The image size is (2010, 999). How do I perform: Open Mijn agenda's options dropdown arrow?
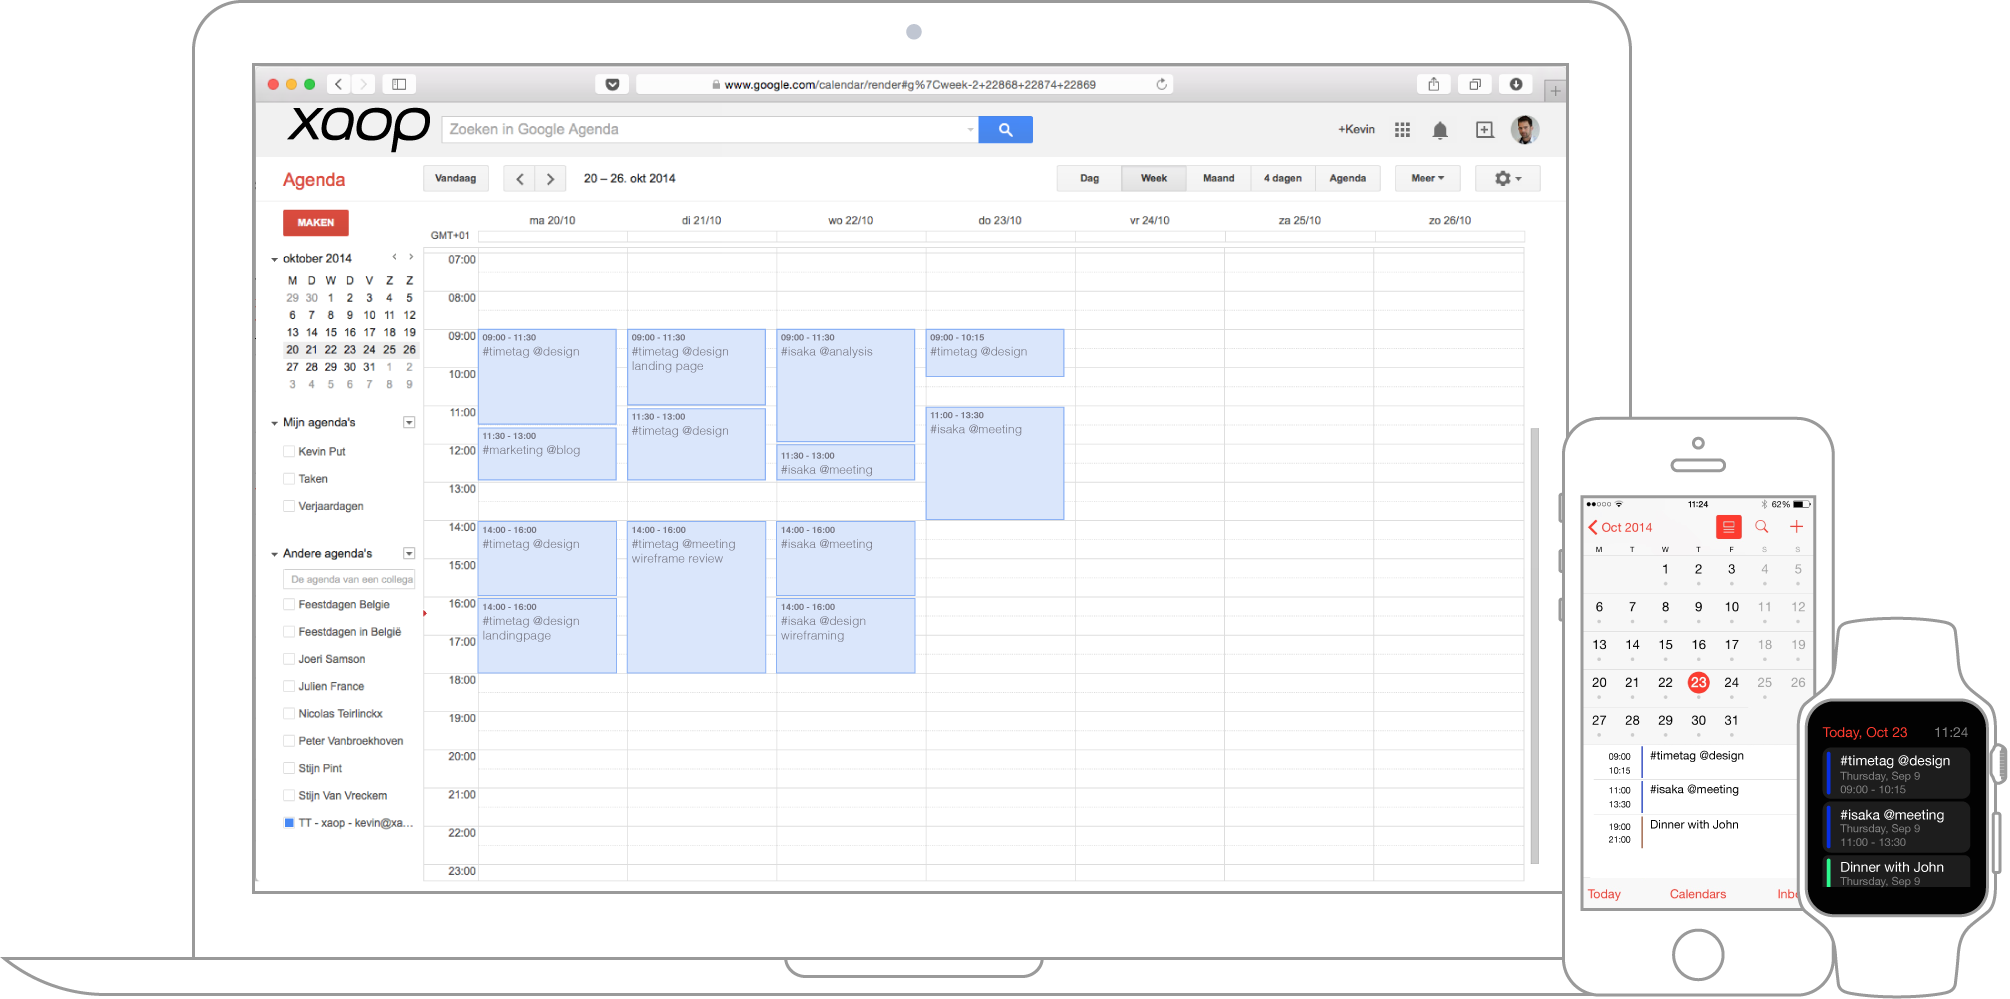409,423
